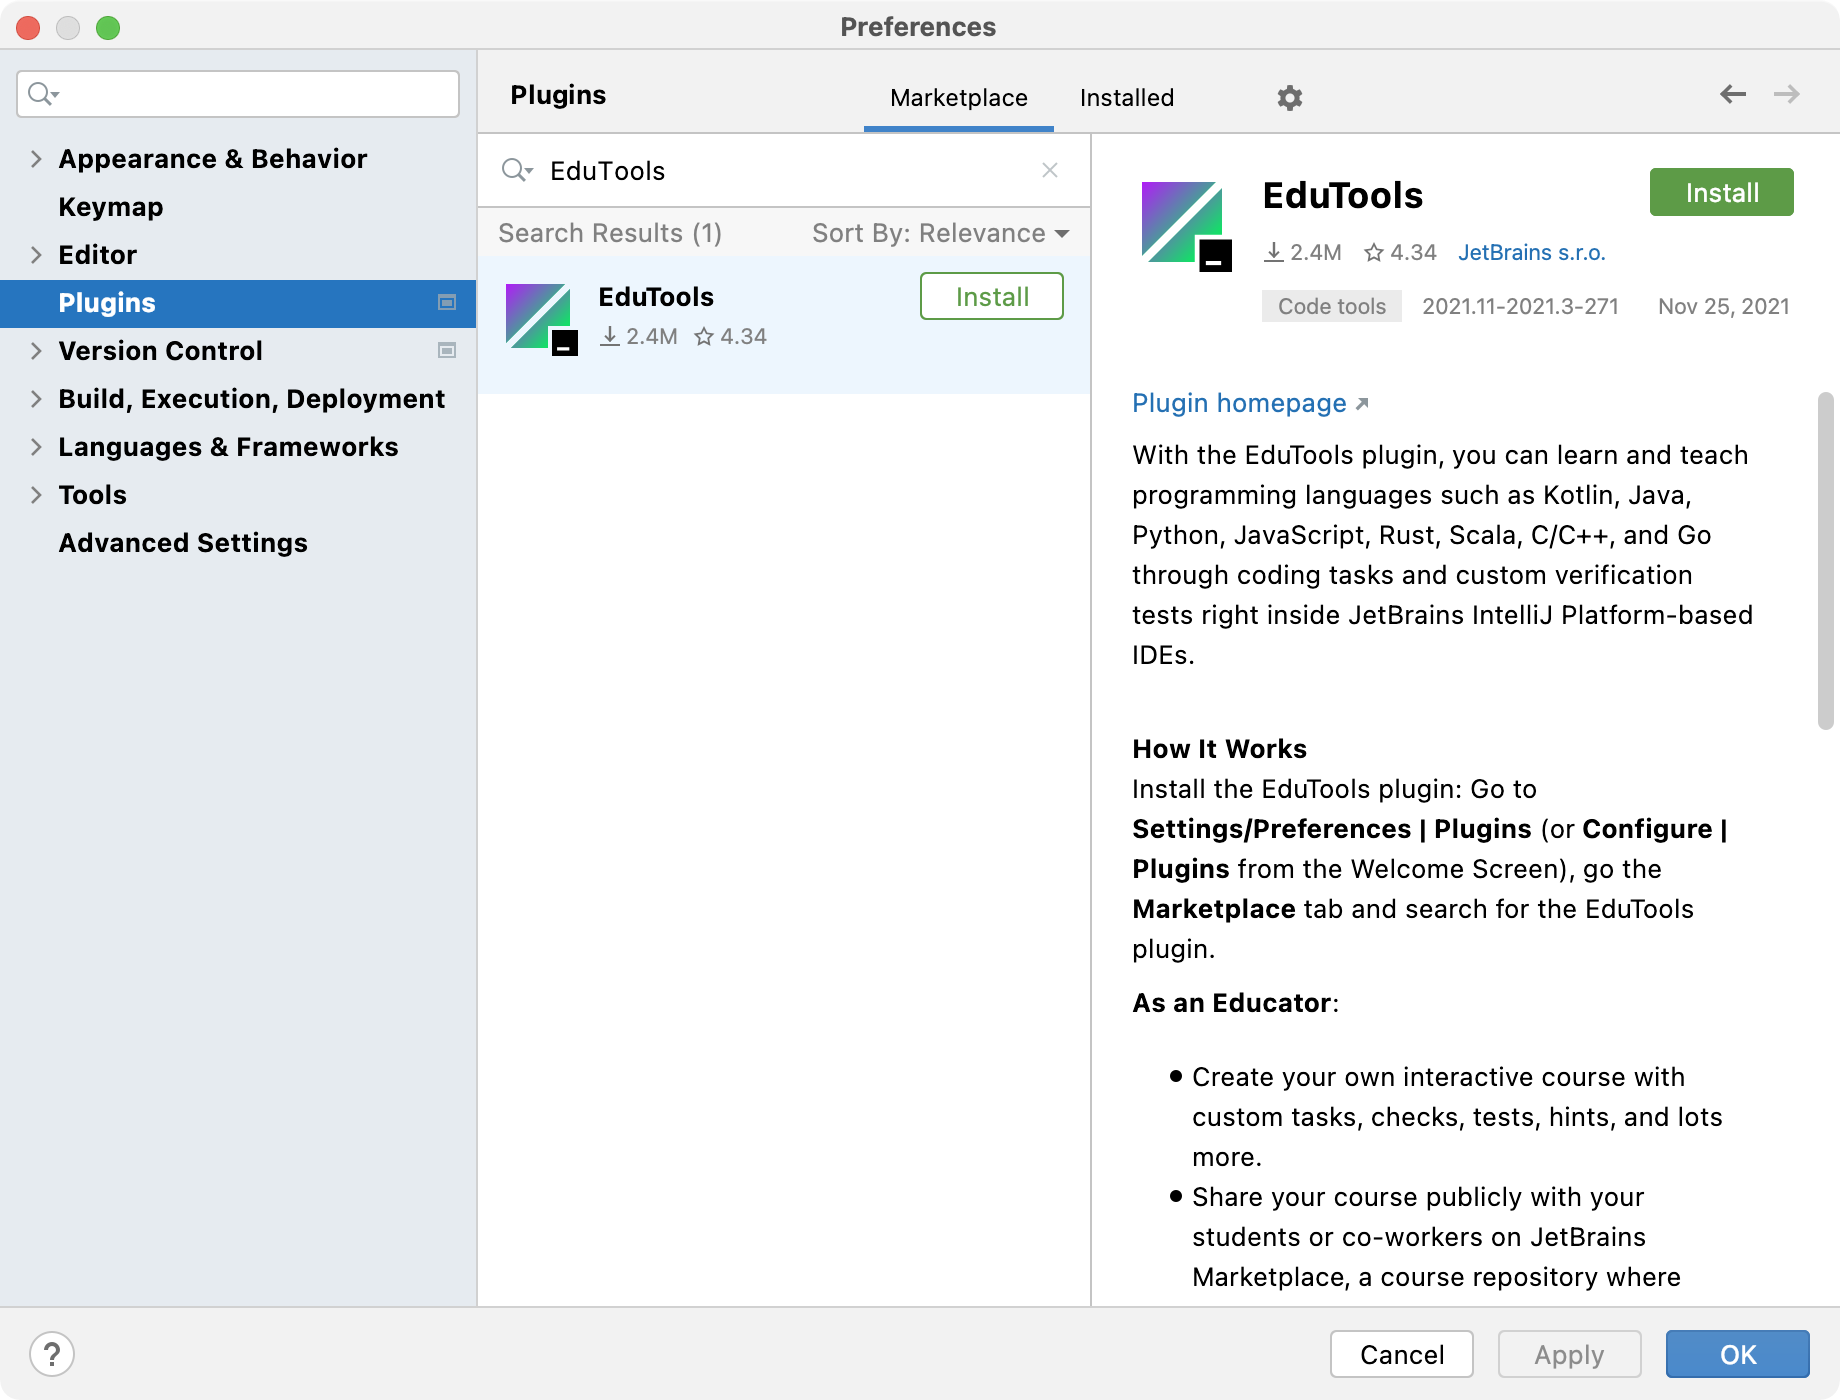The width and height of the screenshot is (1840, 1400).
Task: Click the date Nov 25, 2021
Action: (1723, 306)
